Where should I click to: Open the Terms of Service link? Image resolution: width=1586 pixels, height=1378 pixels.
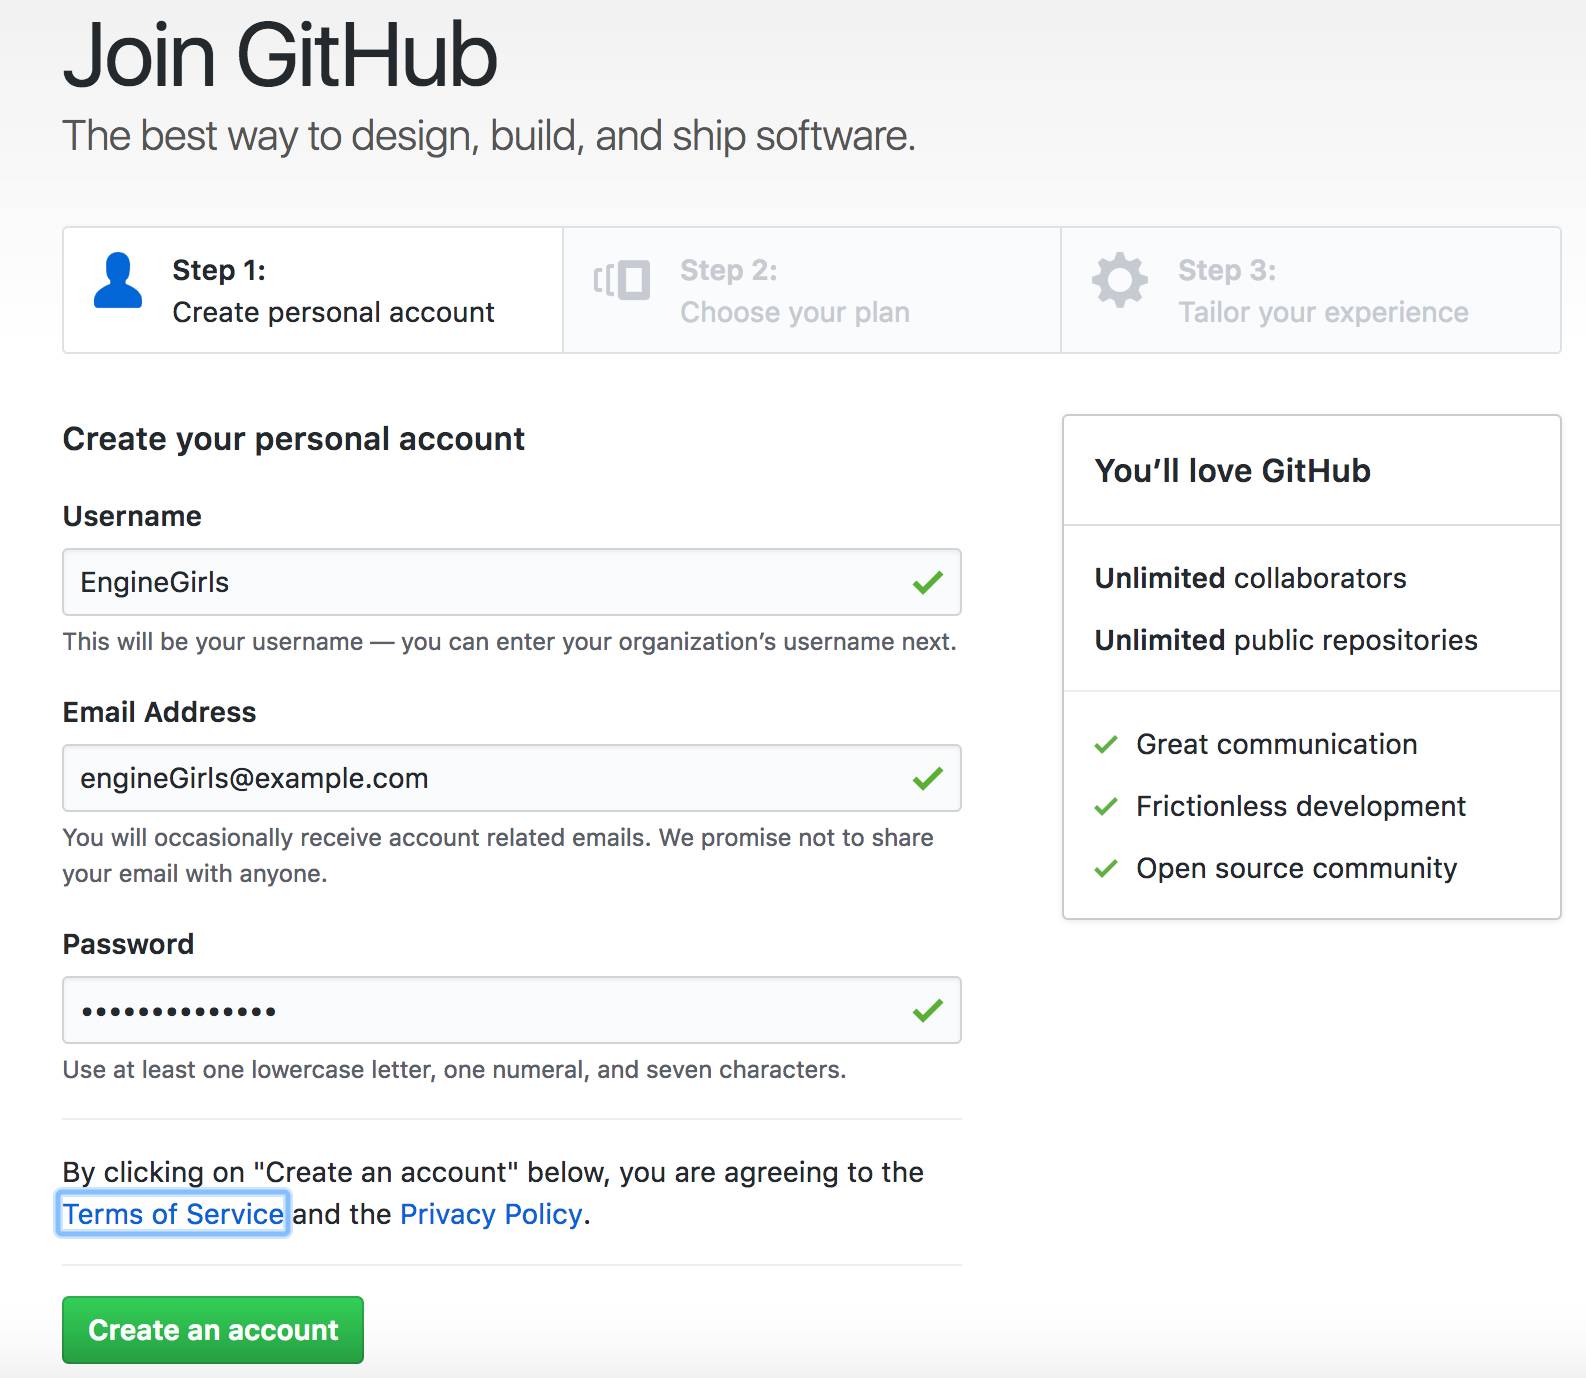pos(173,1214)
